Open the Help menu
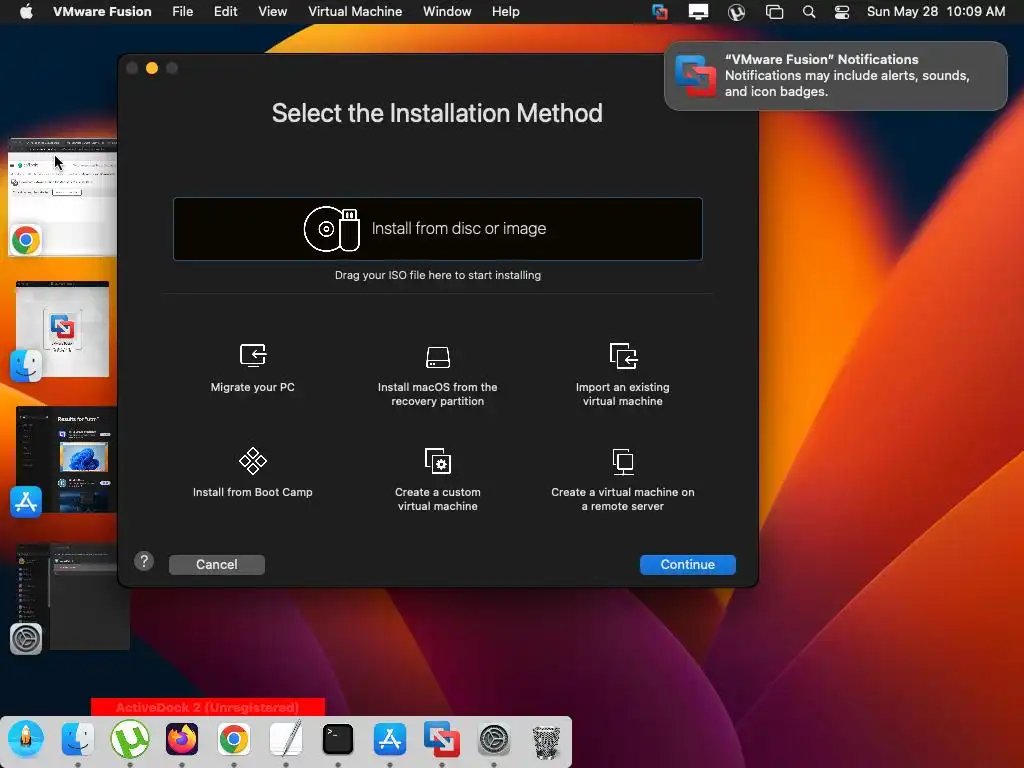Image resolution: width=1024 pixels, height=768 pixels. pyautogui.click(x=505, y=12)
